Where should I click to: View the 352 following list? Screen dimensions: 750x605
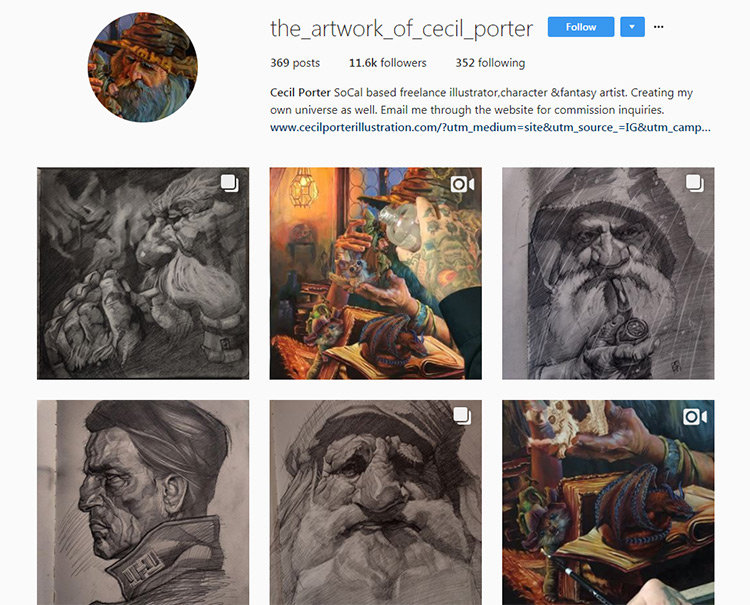point(490,63)
